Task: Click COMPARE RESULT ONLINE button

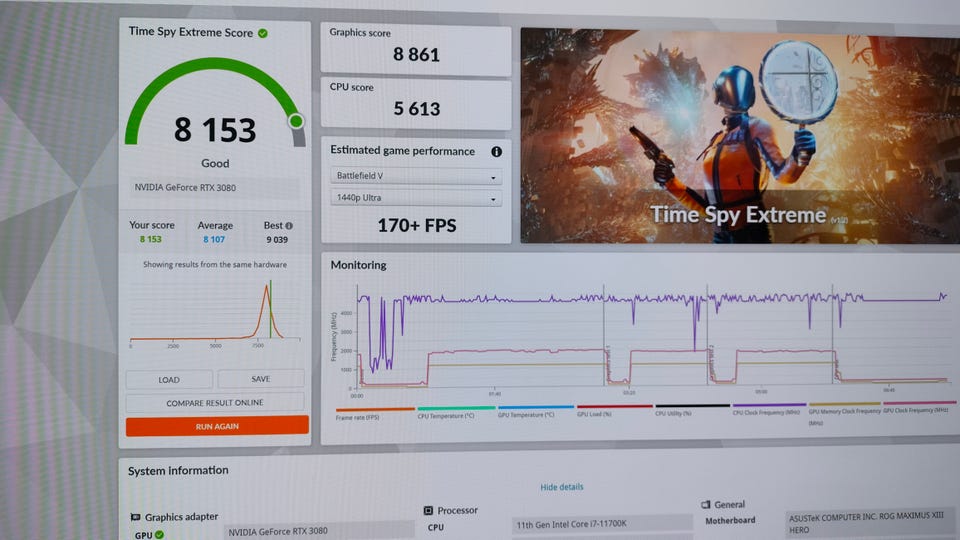Action: 215,403
